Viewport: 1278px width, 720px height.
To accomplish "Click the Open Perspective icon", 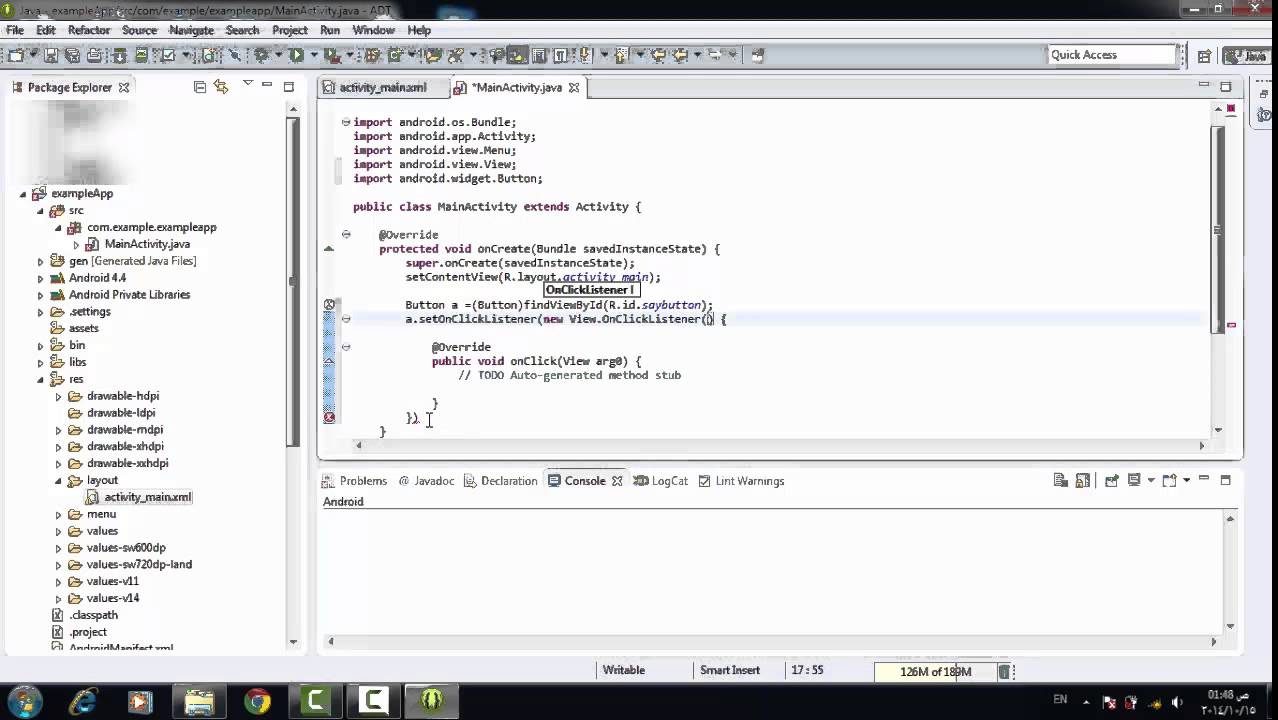I will click(1204, 56).
